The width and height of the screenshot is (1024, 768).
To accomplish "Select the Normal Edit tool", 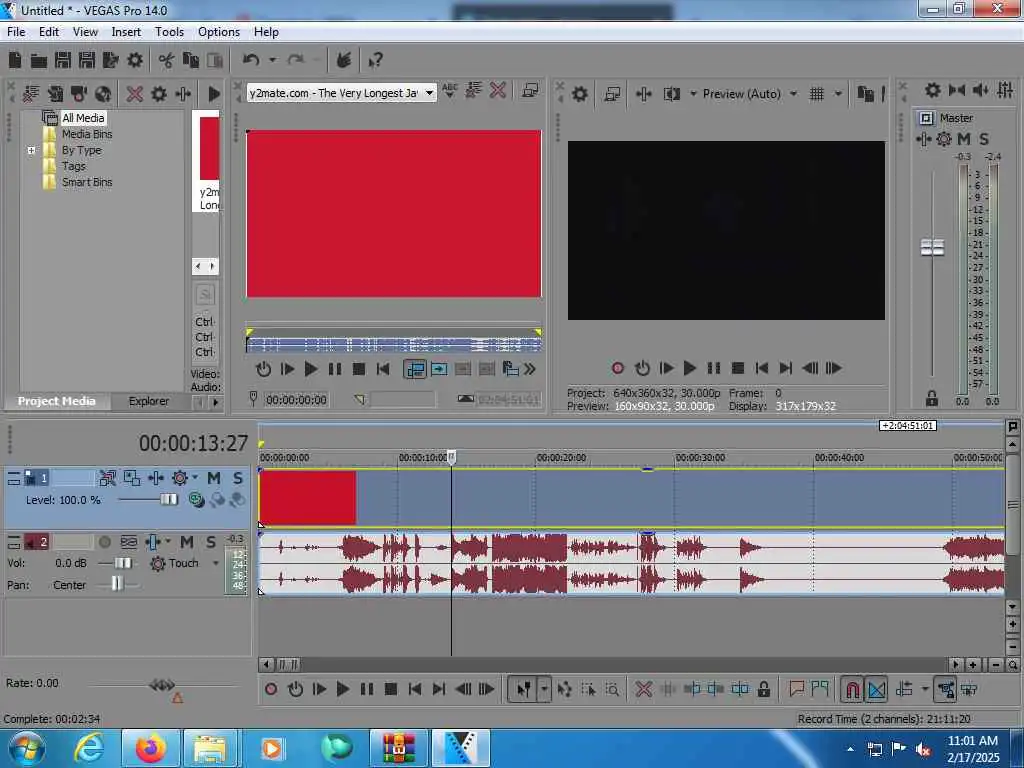I will coord(523,689).
